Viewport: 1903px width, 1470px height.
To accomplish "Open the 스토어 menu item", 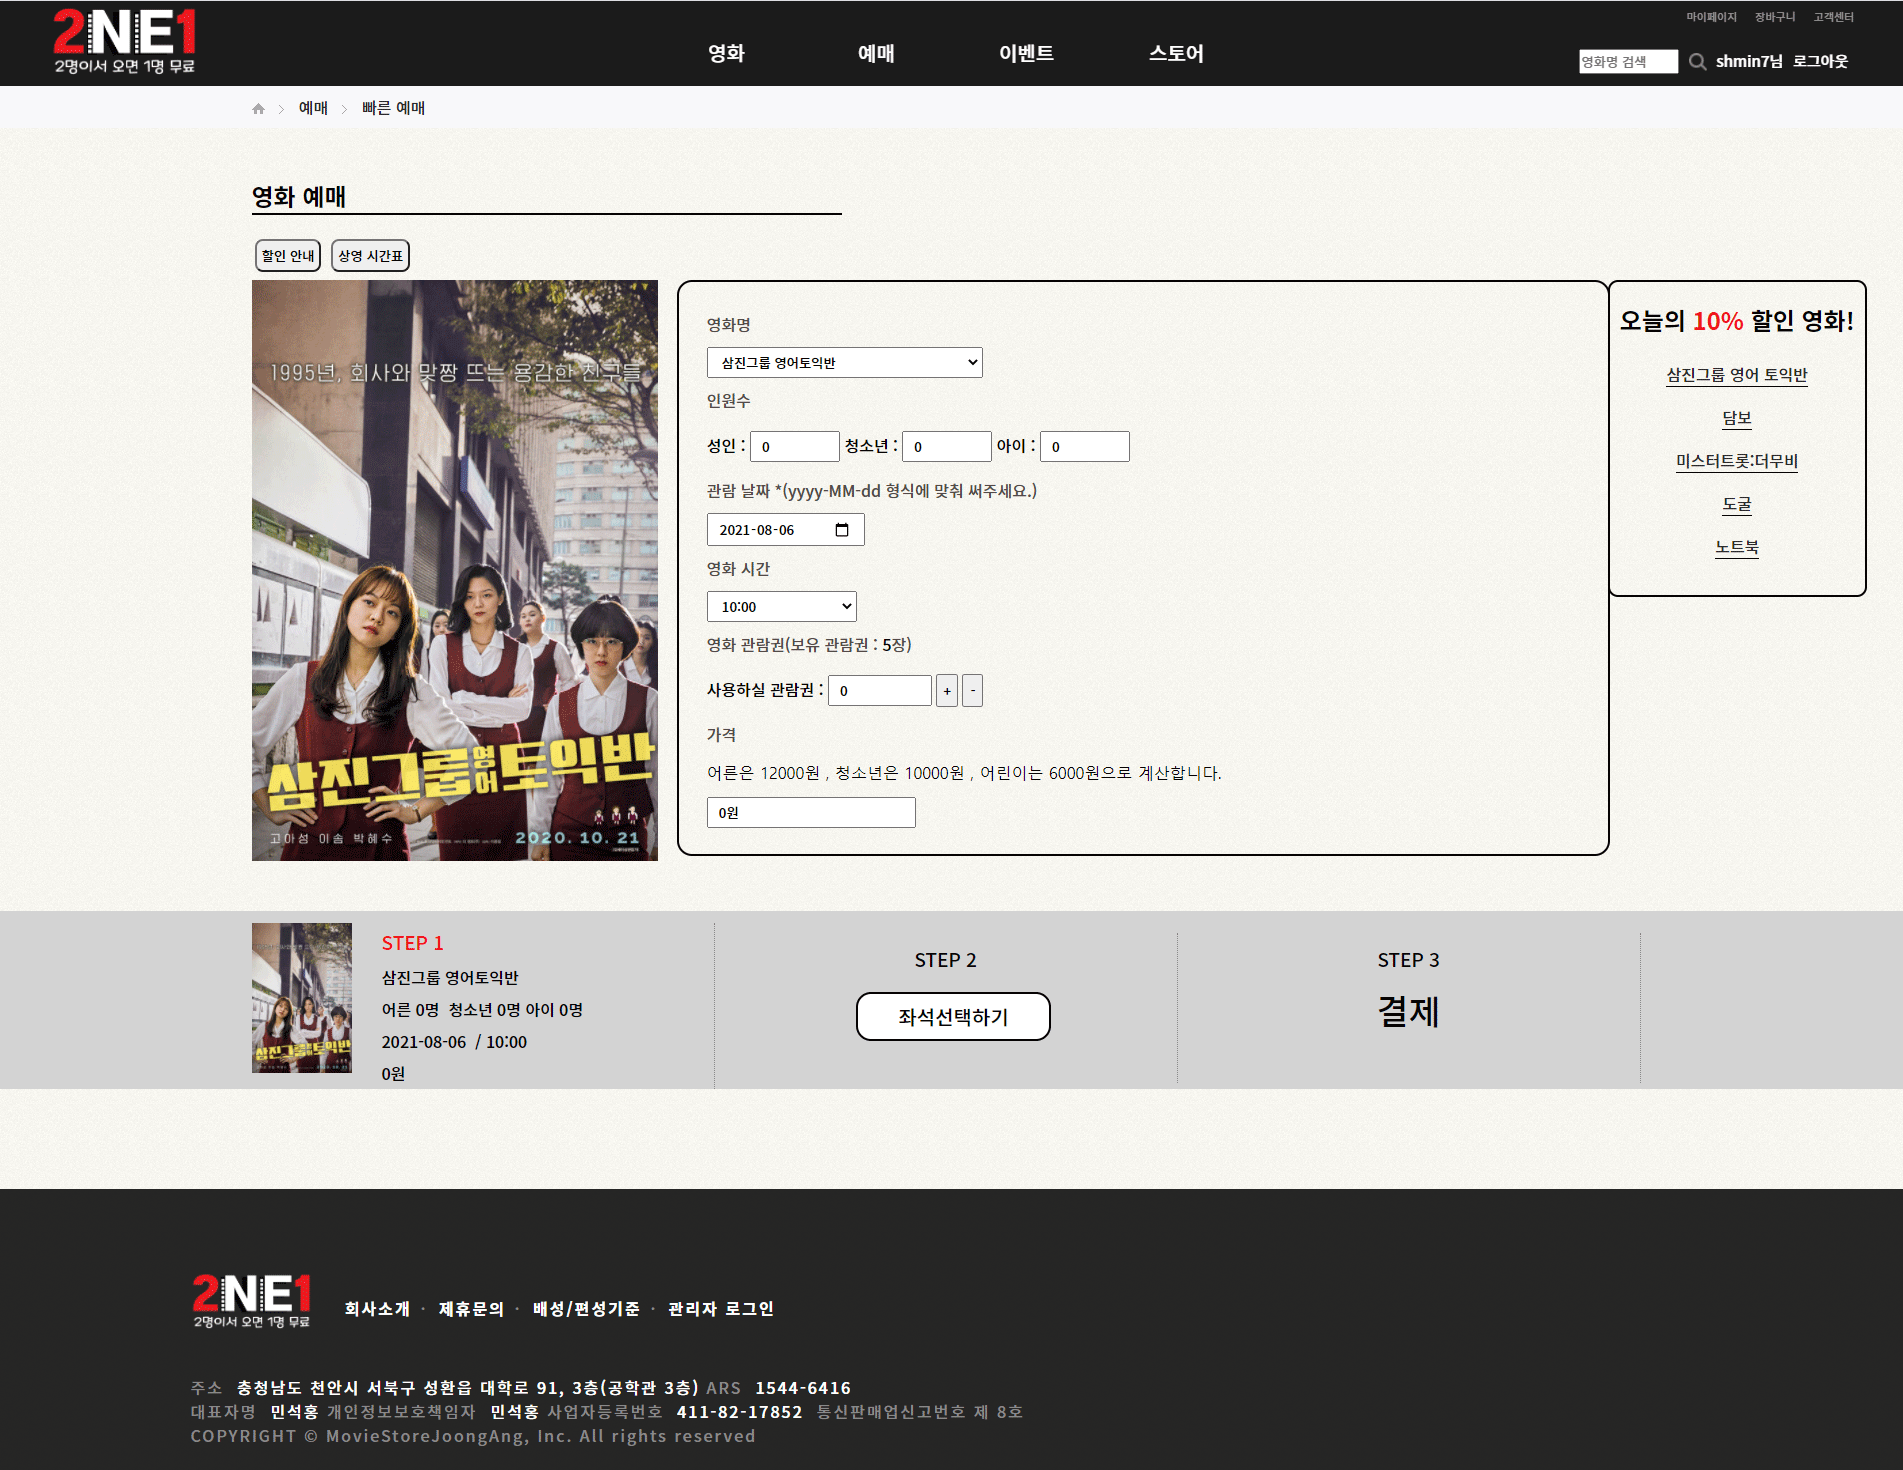I will (1176, 54).
